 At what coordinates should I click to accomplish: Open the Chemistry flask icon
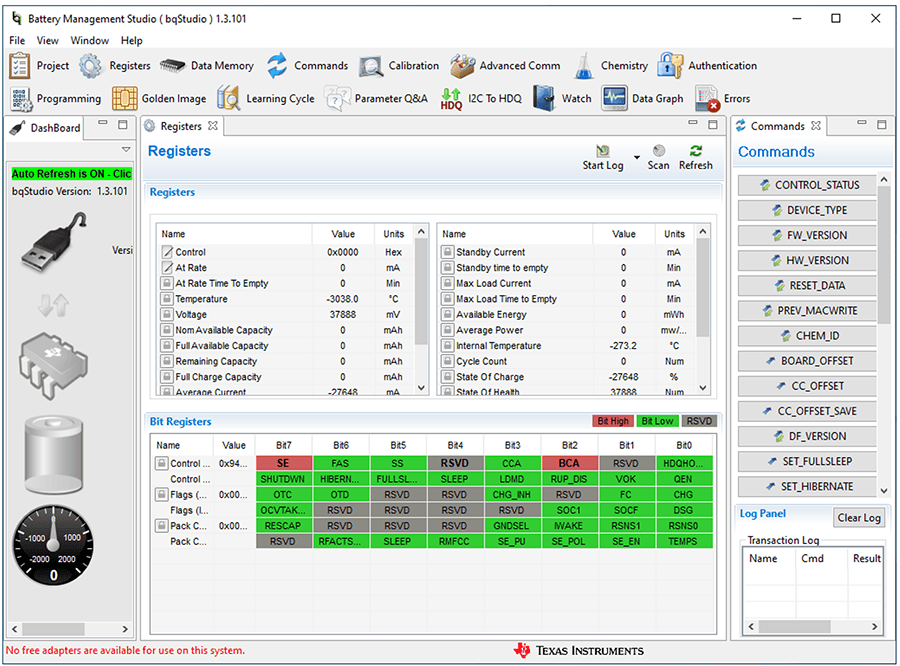(584, 65)
